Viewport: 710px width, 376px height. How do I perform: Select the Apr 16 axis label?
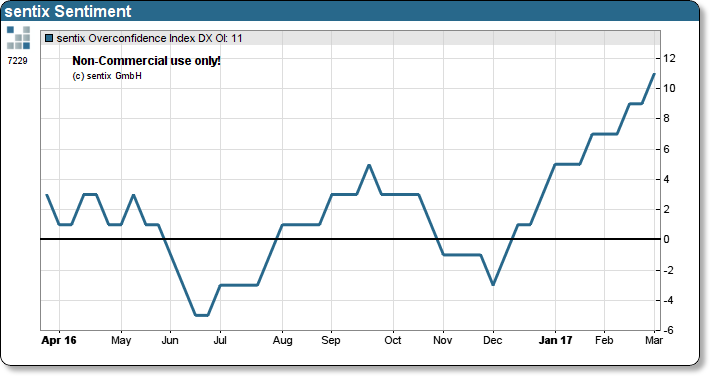coord(59,340)
